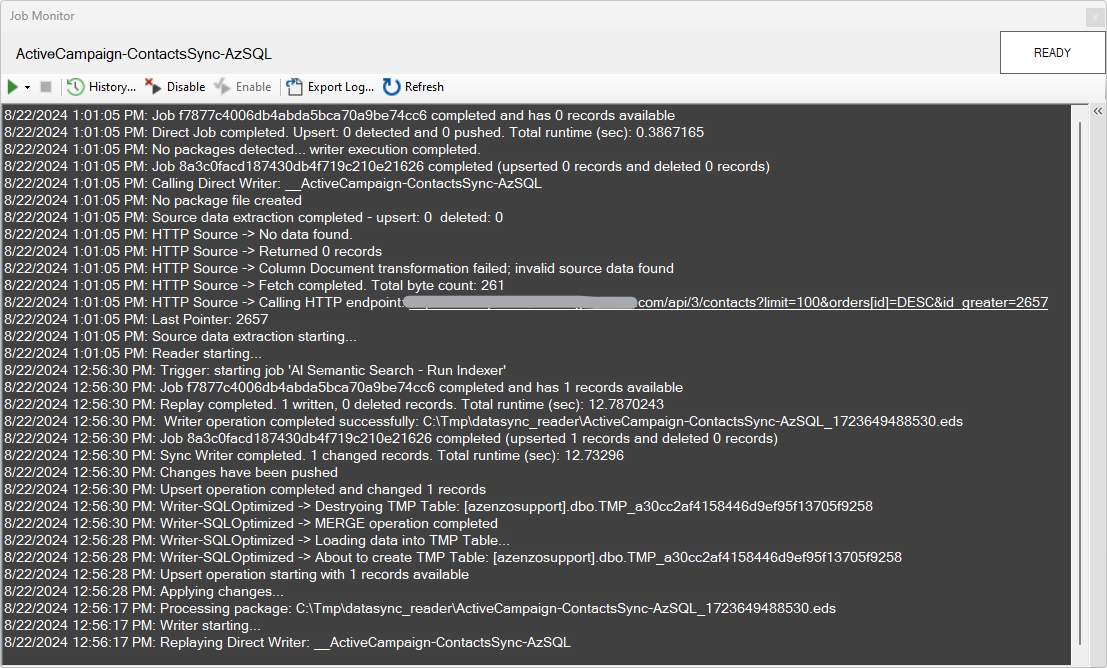The image size is (1107, 668).
Task: Select the job title ActiveCampaign-ContactsSync-AzSQL
Action: point(144,54)
